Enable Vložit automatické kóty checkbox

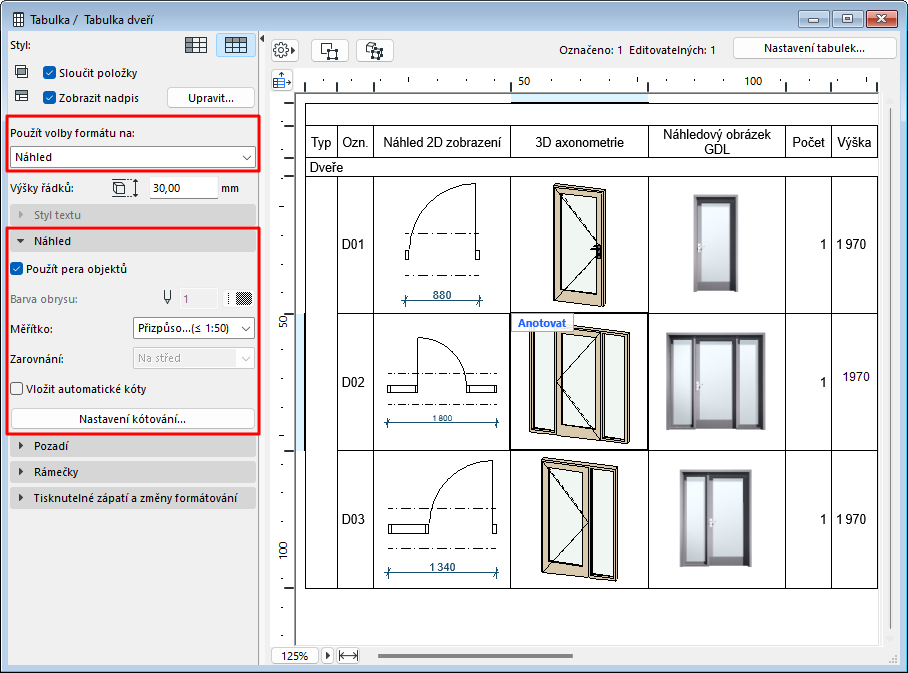click(16, 389)
